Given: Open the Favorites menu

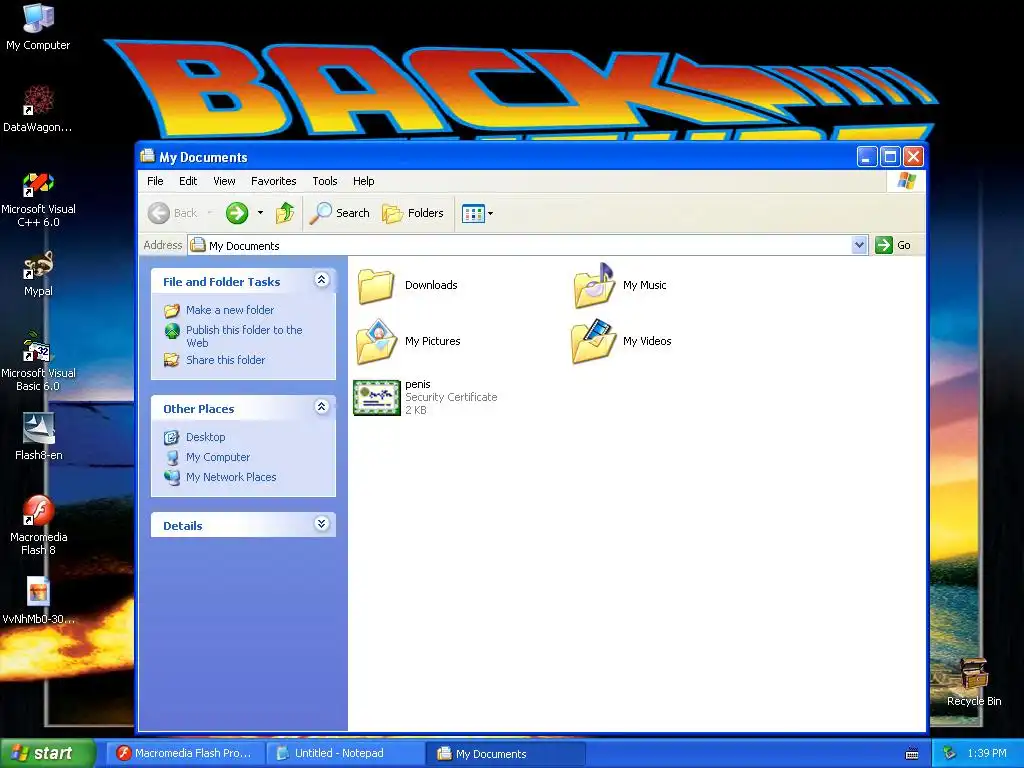Looking at the screenshot, I should click(274, 181).
